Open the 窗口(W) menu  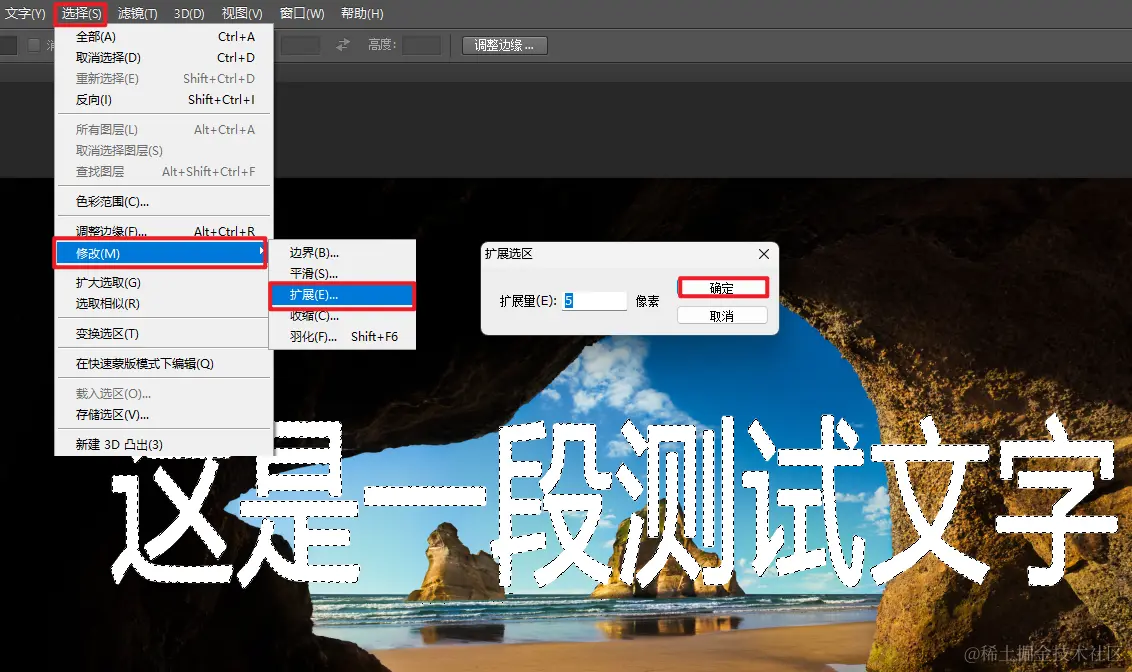pyautogui.click(x=300, y=13)
